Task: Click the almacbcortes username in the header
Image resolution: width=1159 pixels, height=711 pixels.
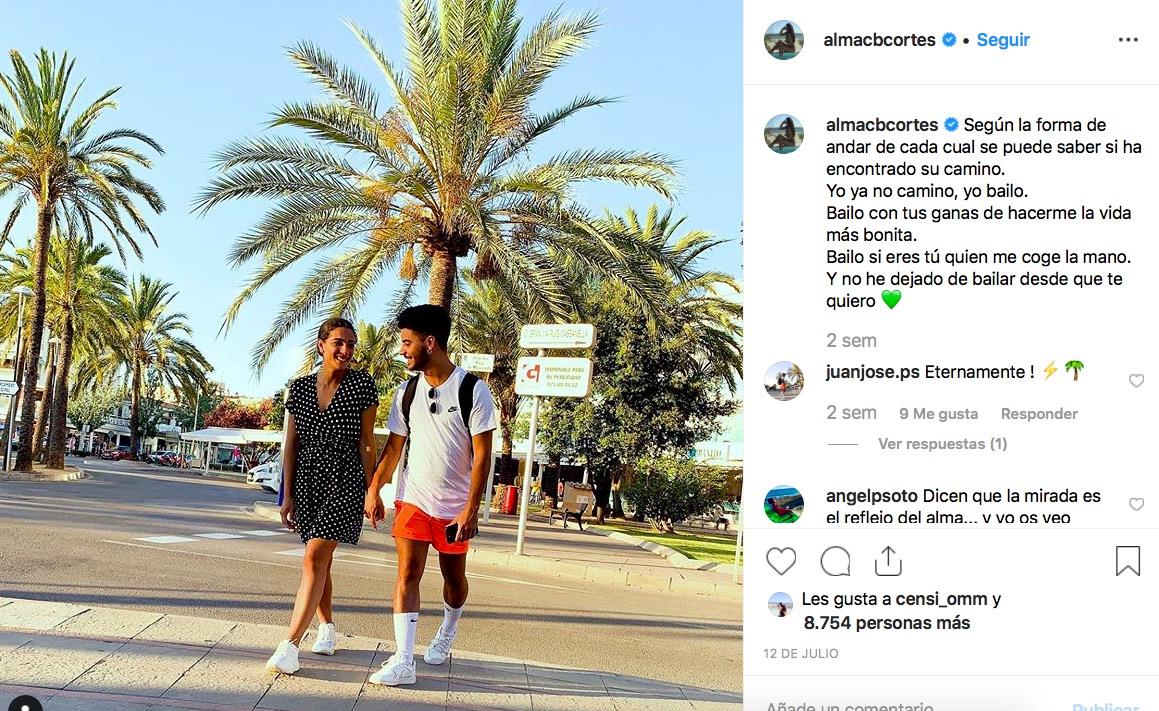Action: point(880,40)
